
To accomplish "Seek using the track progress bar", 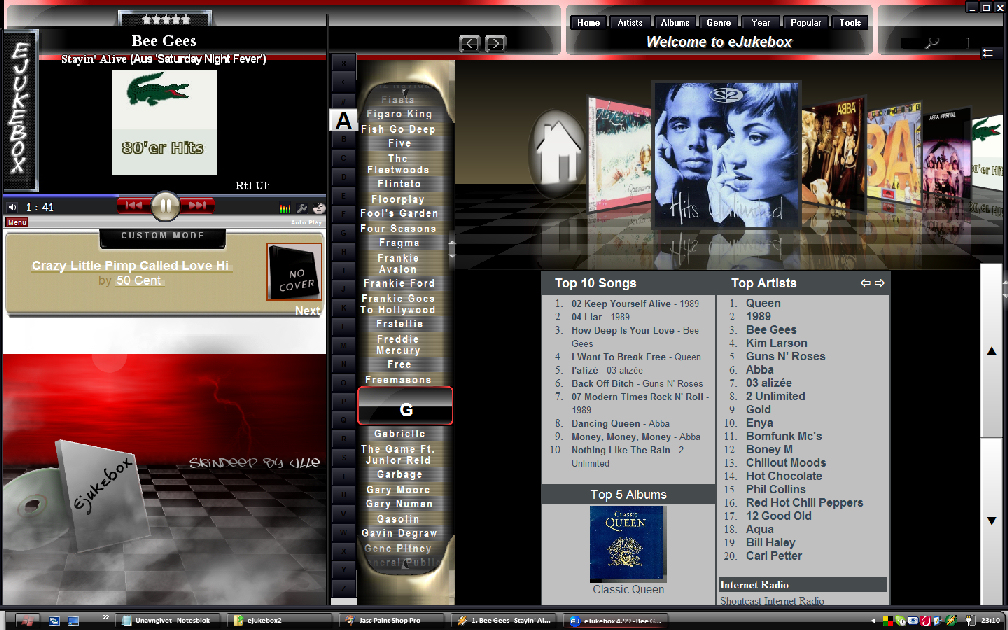I will [x=165, y=195].
